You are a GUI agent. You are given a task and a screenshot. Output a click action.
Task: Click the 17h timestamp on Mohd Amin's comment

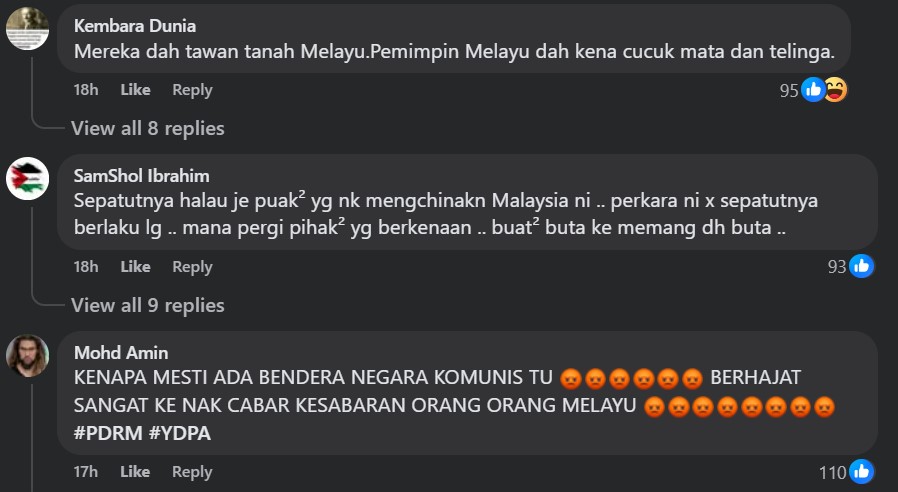click(x=85, y=471)
